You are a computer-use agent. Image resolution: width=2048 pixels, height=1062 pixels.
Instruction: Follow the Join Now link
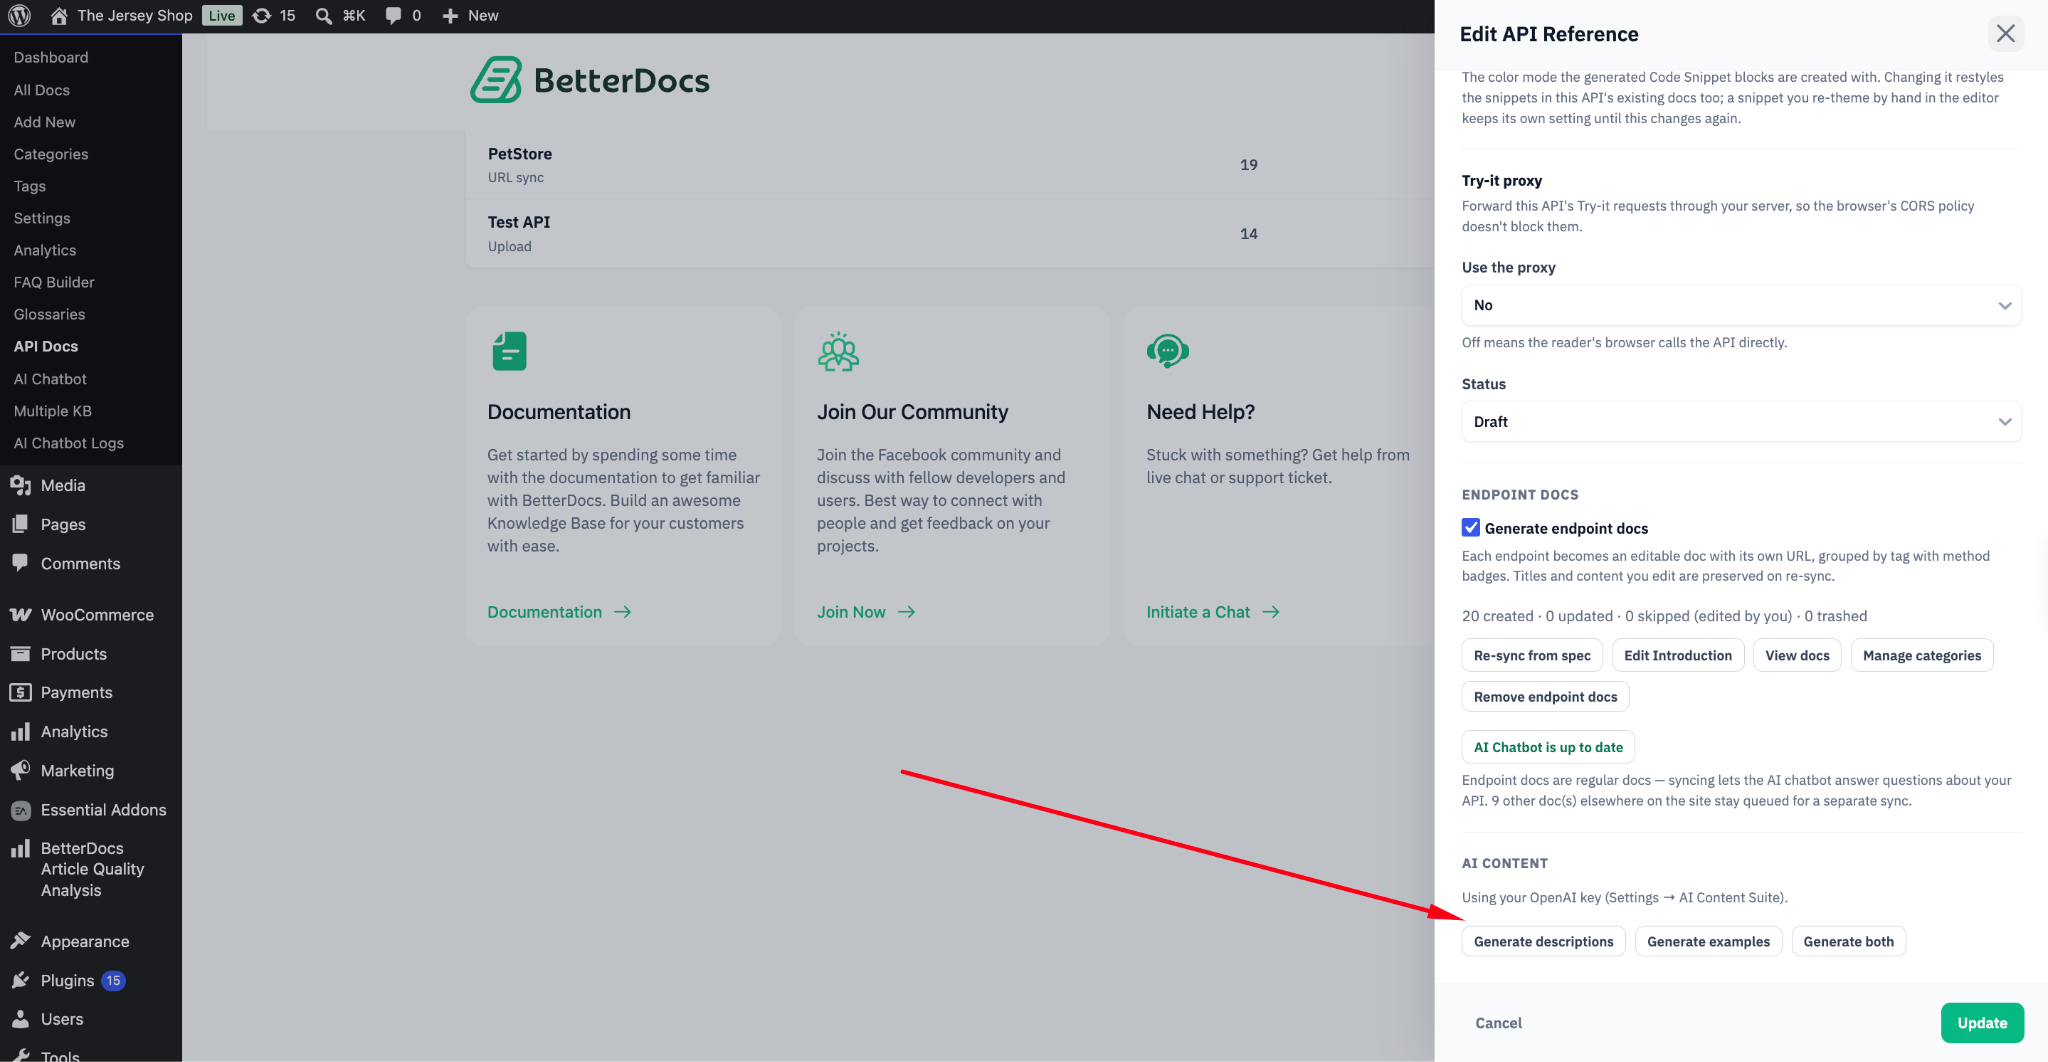(866, 612)
